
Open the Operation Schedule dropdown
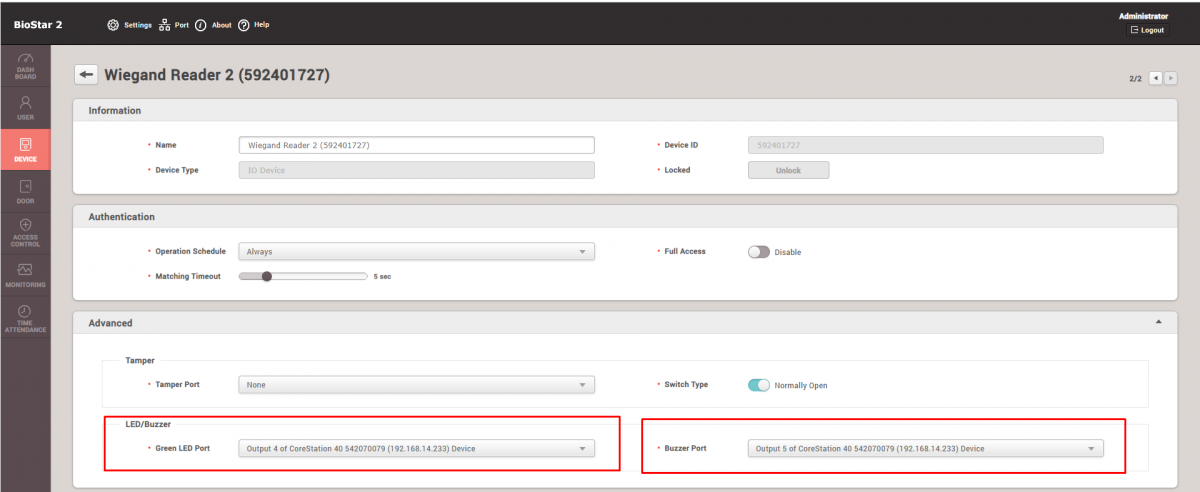tap(416, 252)
